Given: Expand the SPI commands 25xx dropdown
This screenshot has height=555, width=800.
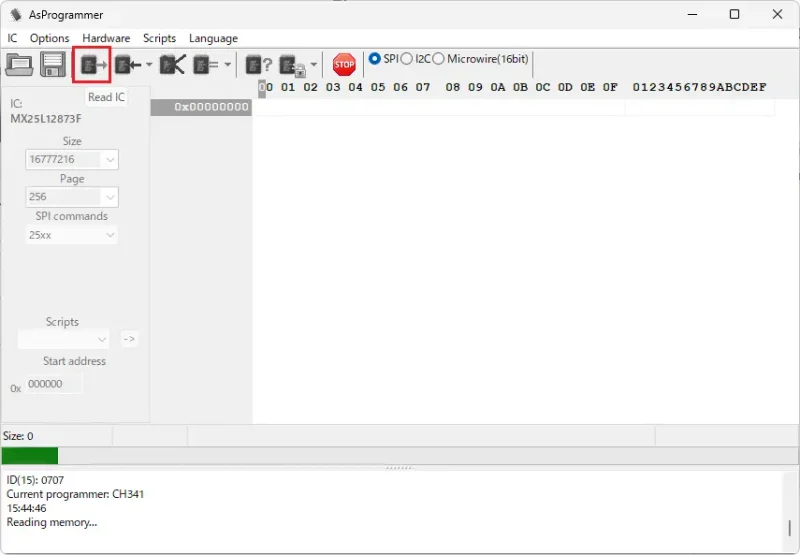Looking at the screenshot, I should tap(71, 235).
